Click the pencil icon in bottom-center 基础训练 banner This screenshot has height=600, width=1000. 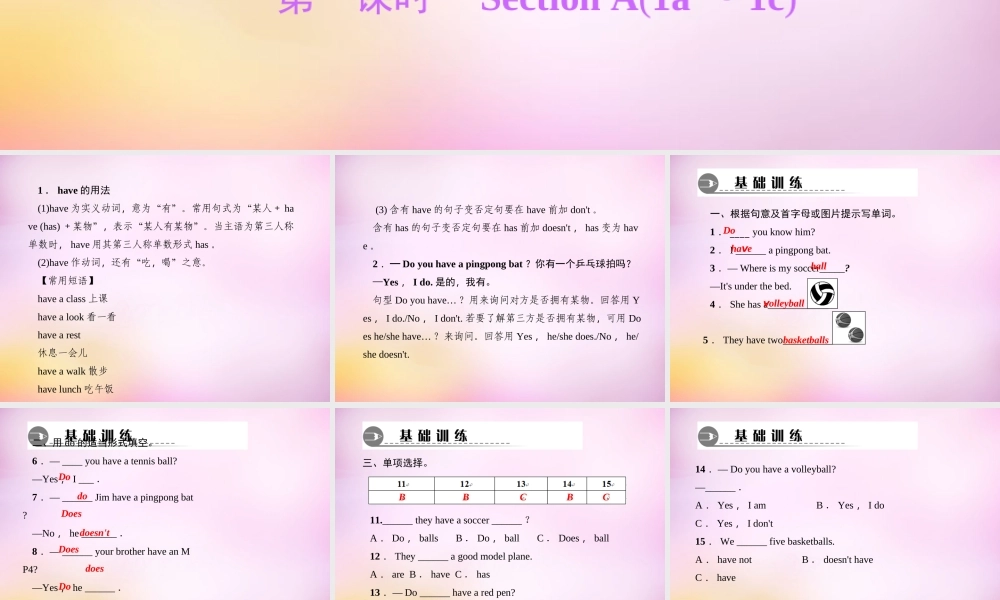[x=372, y=435]
